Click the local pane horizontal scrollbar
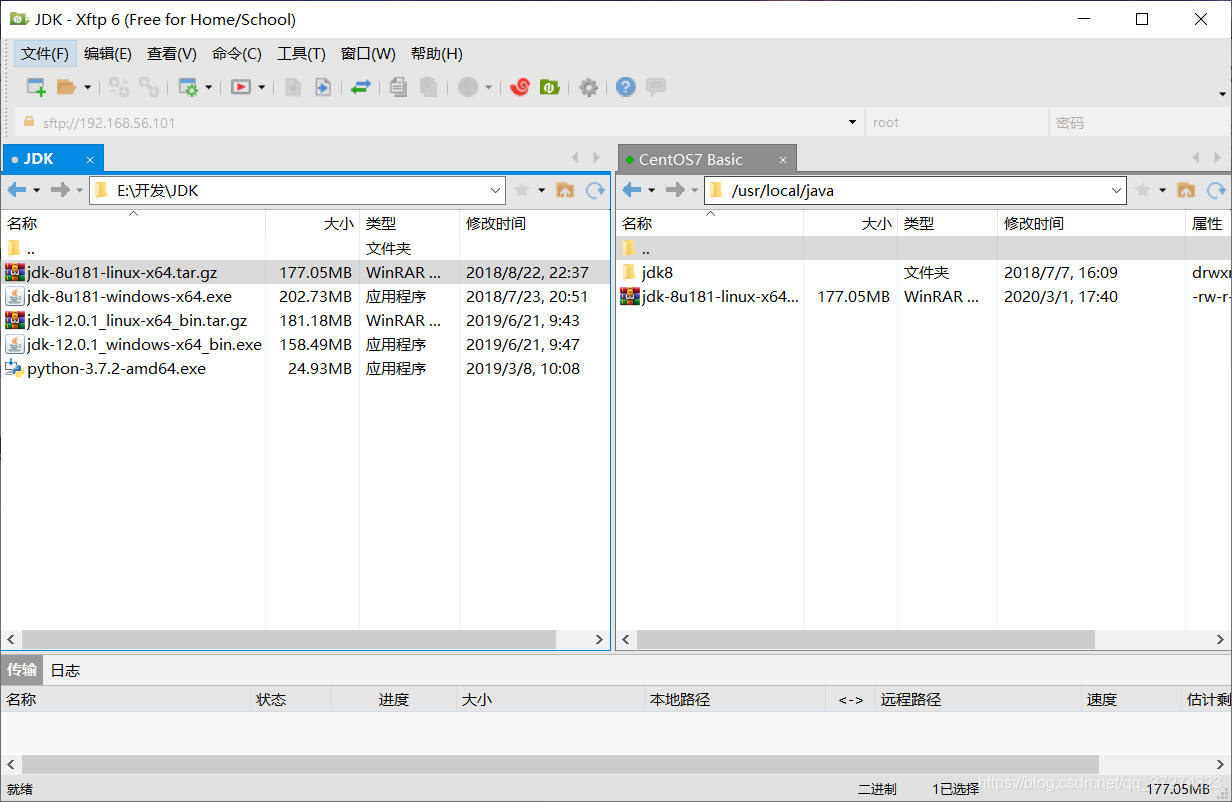 coord(288,639)
